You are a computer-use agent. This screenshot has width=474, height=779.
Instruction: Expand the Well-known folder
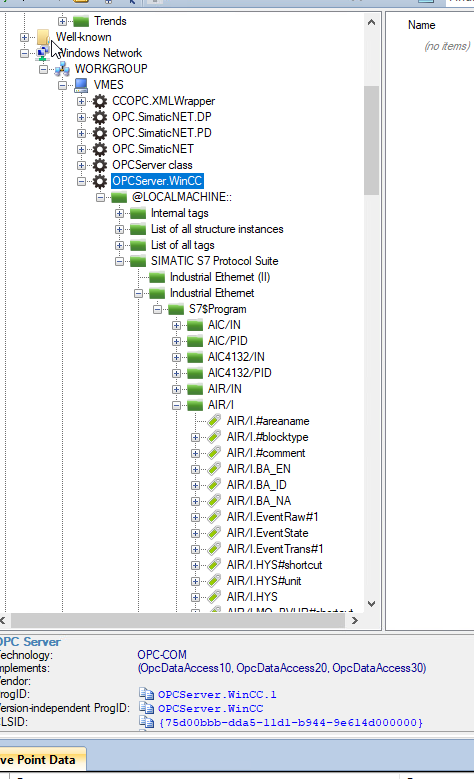24,37
